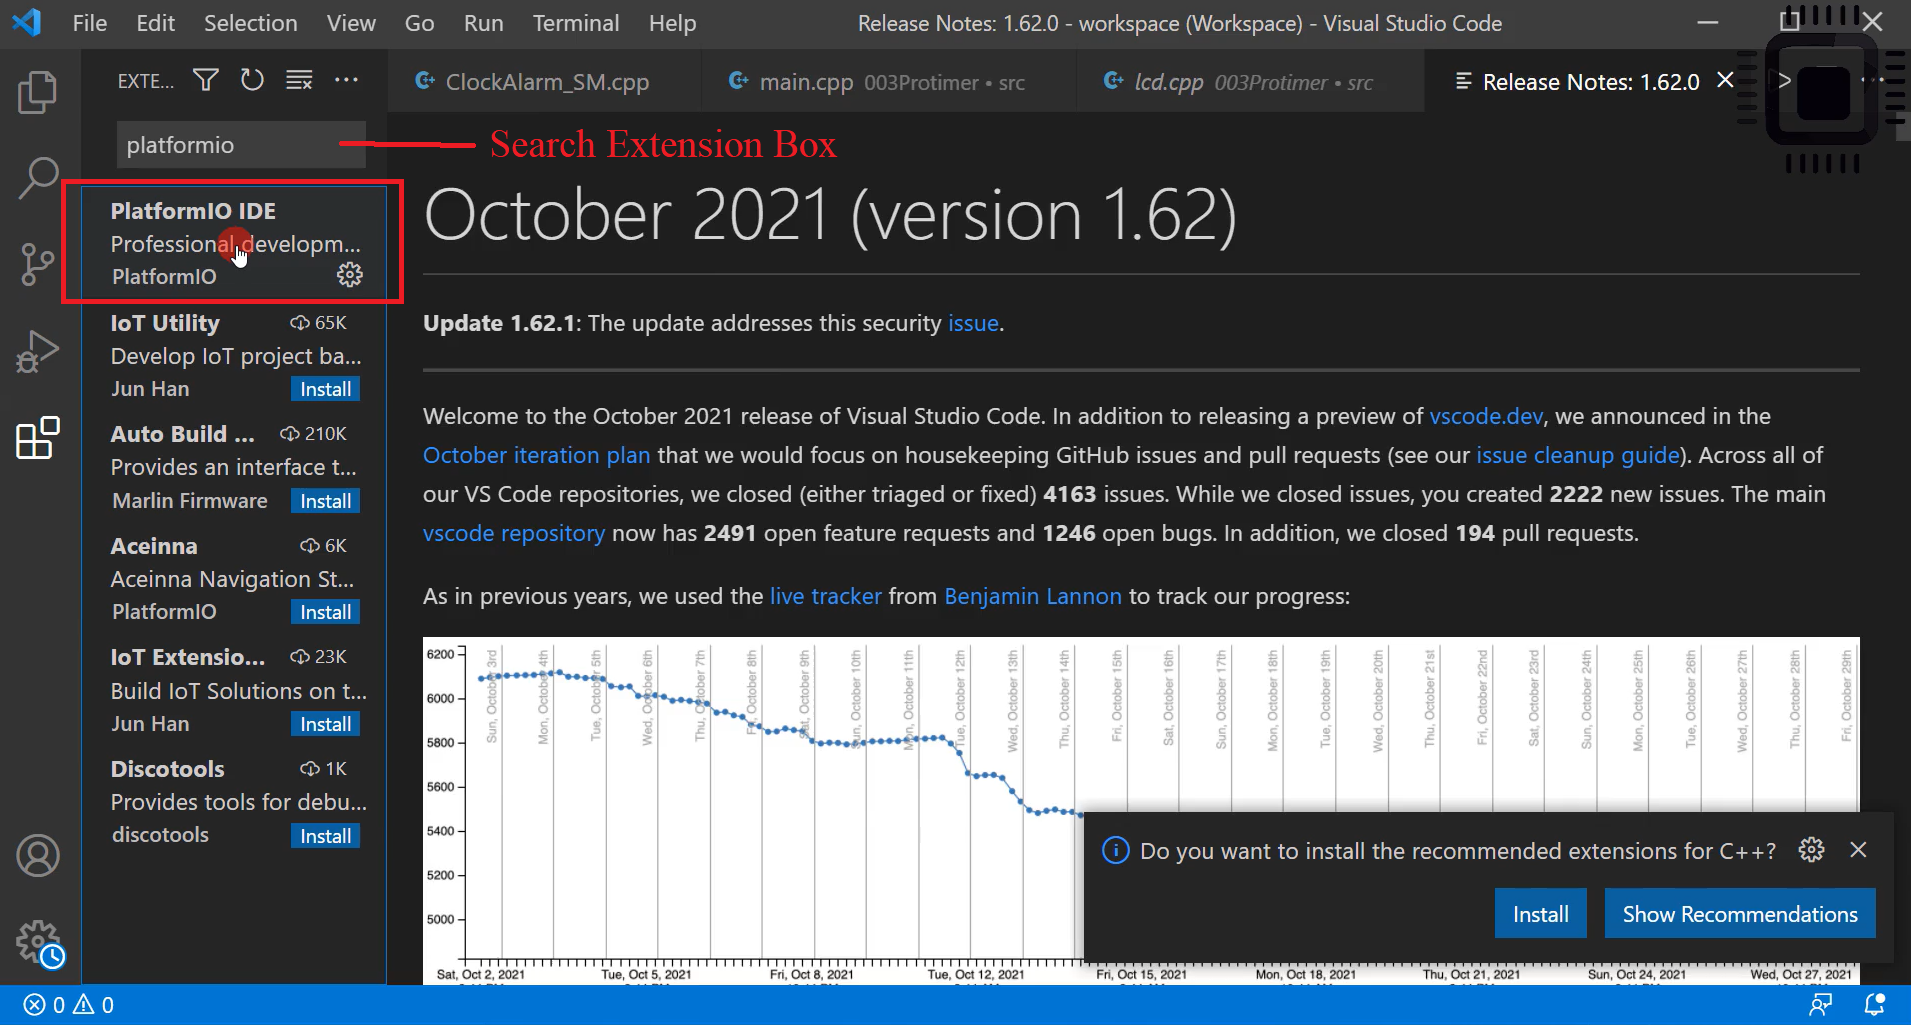This screenshot has width=1911, height=1025.
Task: Open the Explorer view in activity bar
Action: [x=37, y=93]
